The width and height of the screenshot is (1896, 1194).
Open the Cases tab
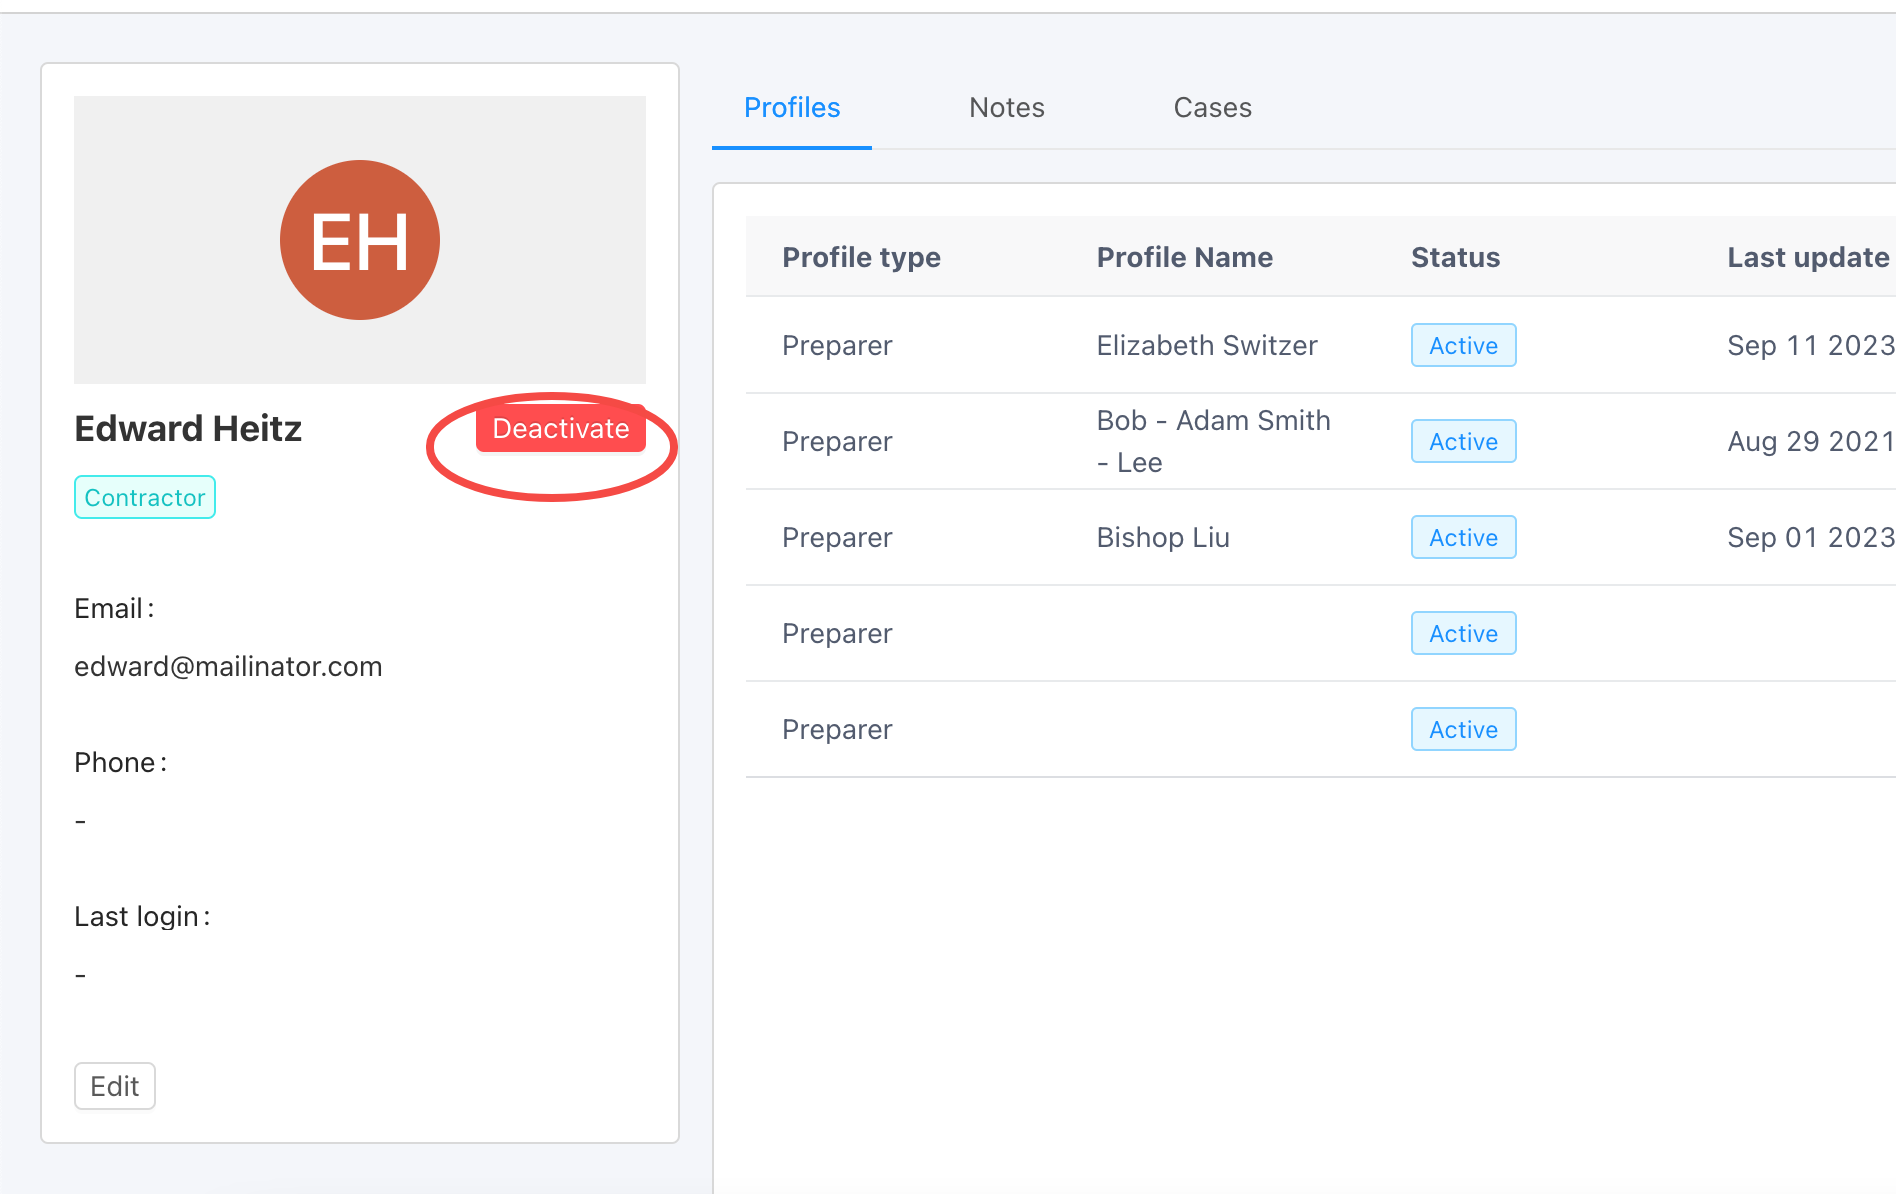tap(1212, 108)
